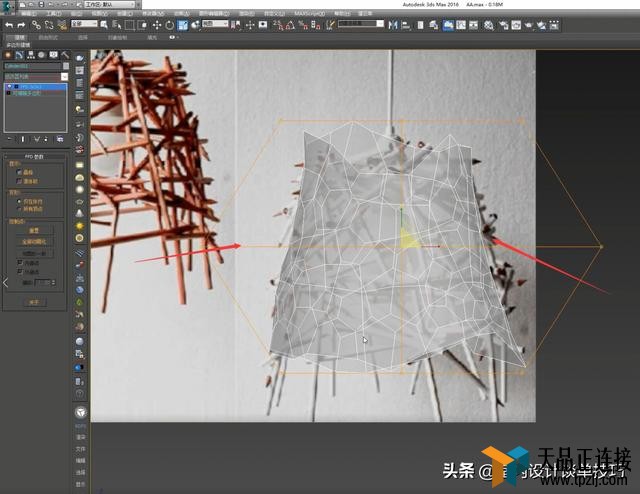Click the 重置 reset button

coord(34,231)
